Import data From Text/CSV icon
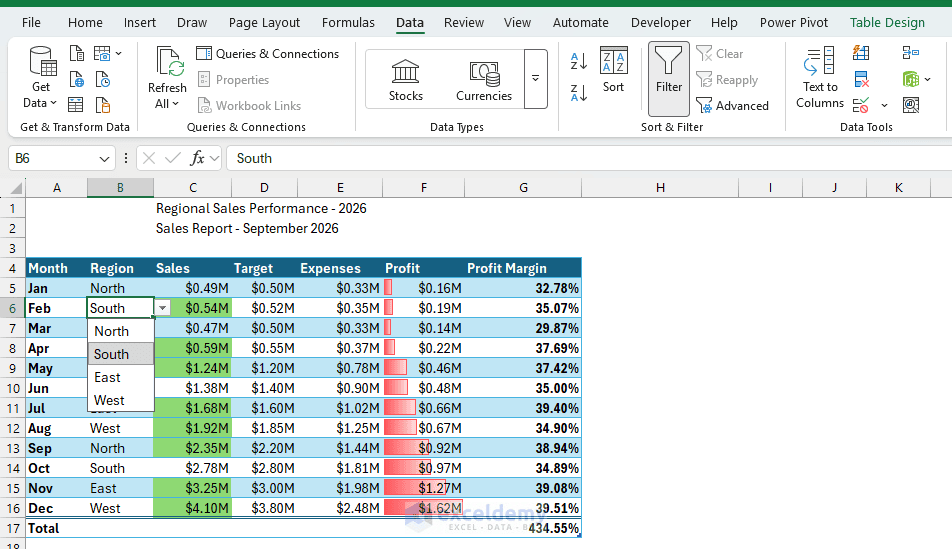Image resolution: width=952 pixels, height=549 pixels. pyautogui.click(x=76, y=53)
